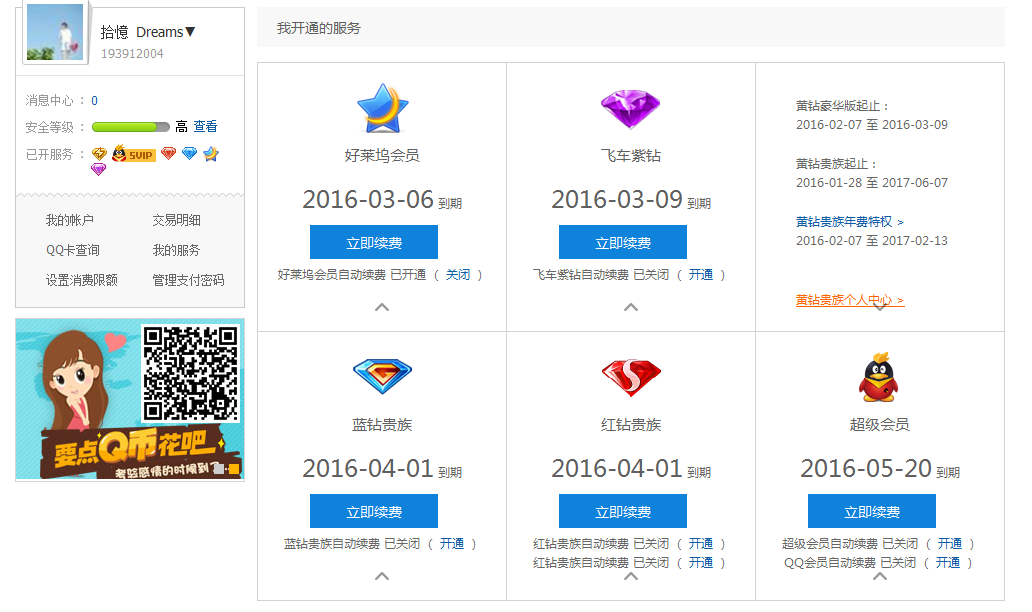Click the message center count 0
The image size is (1032, 612).
(x=94, y=101)
